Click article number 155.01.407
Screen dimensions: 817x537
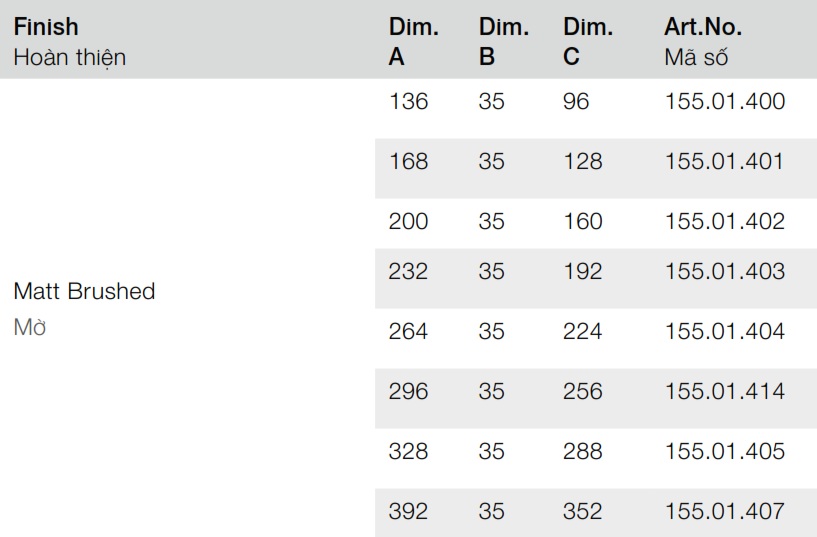(x=724, y=511)
